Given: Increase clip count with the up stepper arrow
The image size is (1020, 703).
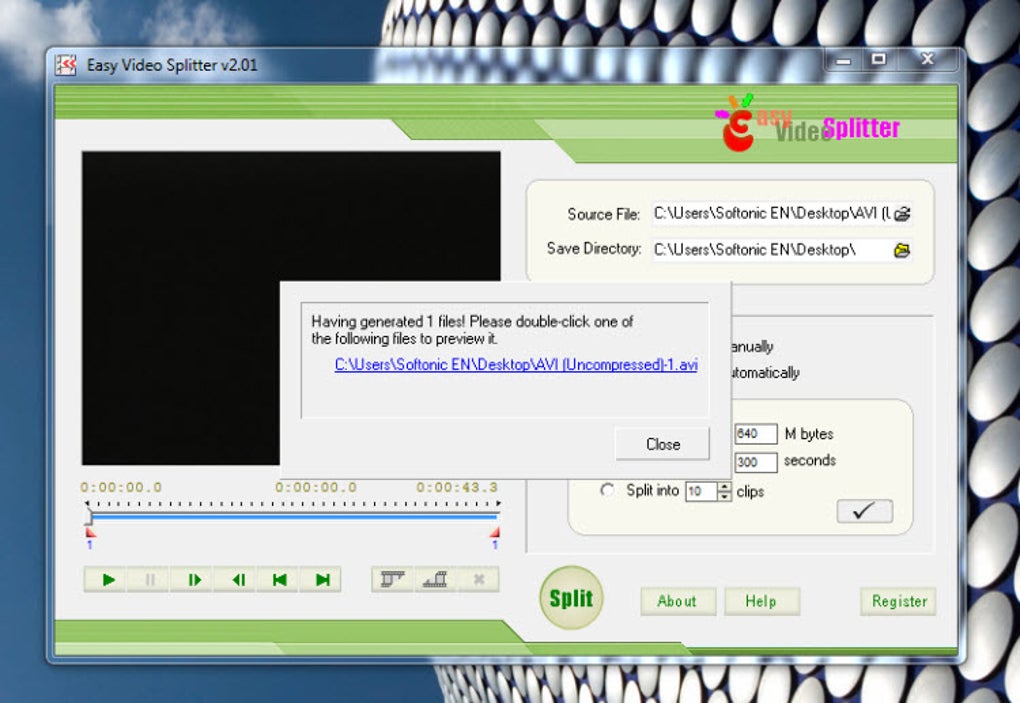Looking at the screenshot, I should [x=725, y=486].
